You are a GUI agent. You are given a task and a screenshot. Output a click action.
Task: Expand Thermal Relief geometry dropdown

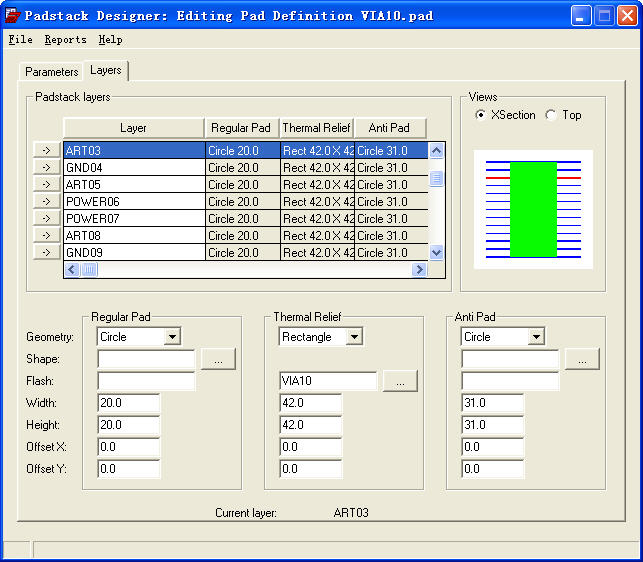point(353,337)
